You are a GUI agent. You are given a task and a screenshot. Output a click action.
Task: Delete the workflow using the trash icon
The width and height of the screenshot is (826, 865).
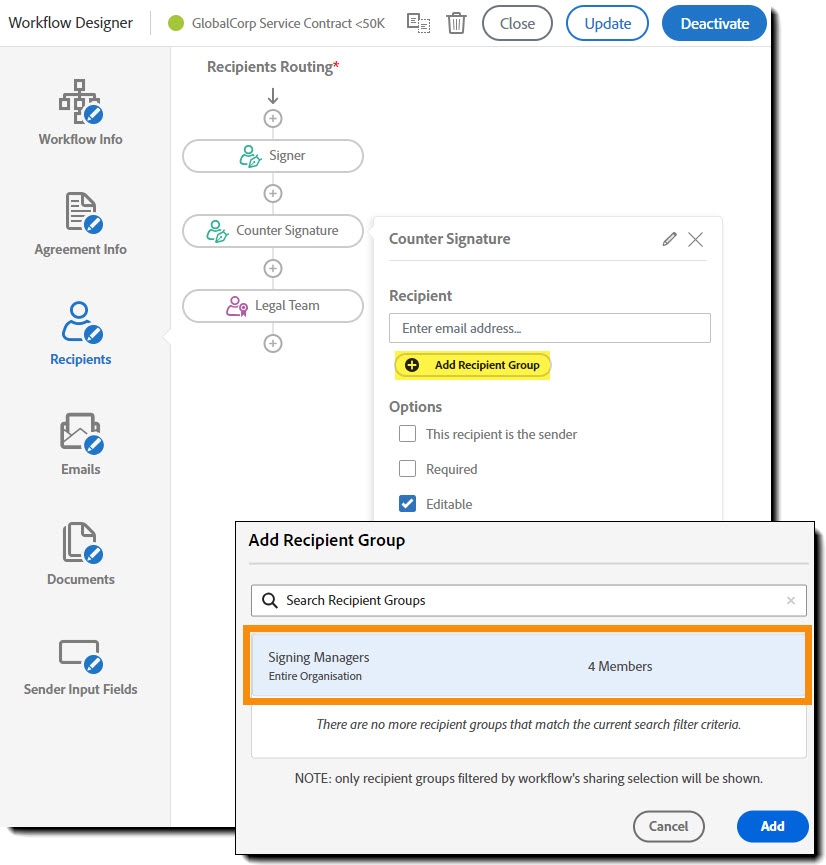[x=456, y=22]
